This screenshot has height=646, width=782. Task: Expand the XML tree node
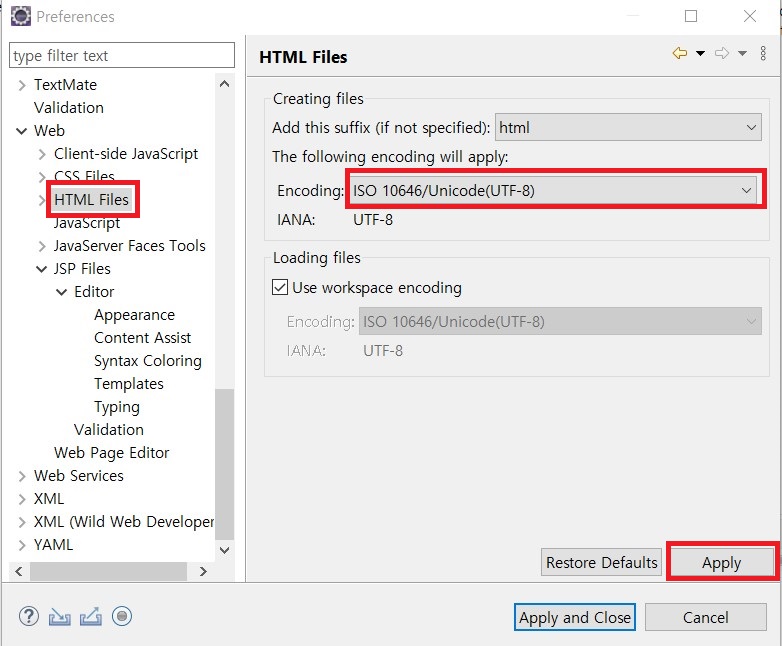[x=21, y=499]
